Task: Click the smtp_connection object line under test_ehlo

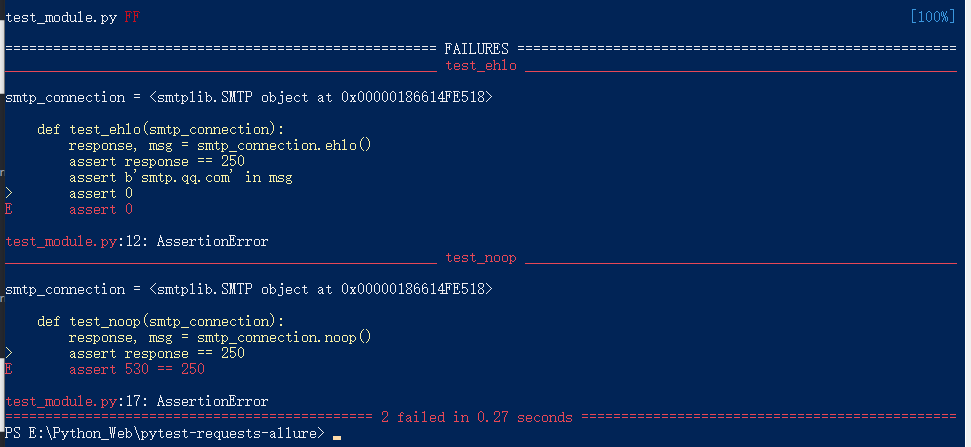Action: [x=248, y=97]
